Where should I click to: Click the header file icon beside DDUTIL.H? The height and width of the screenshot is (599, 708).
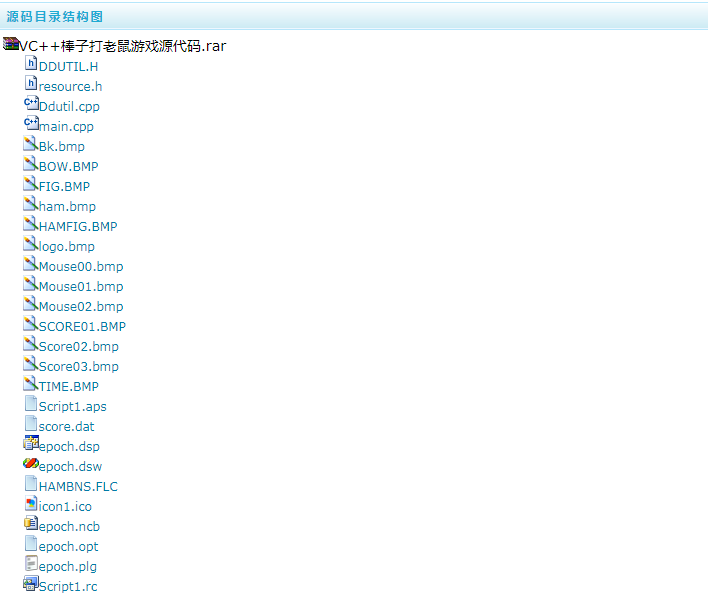tap(30, 65)
